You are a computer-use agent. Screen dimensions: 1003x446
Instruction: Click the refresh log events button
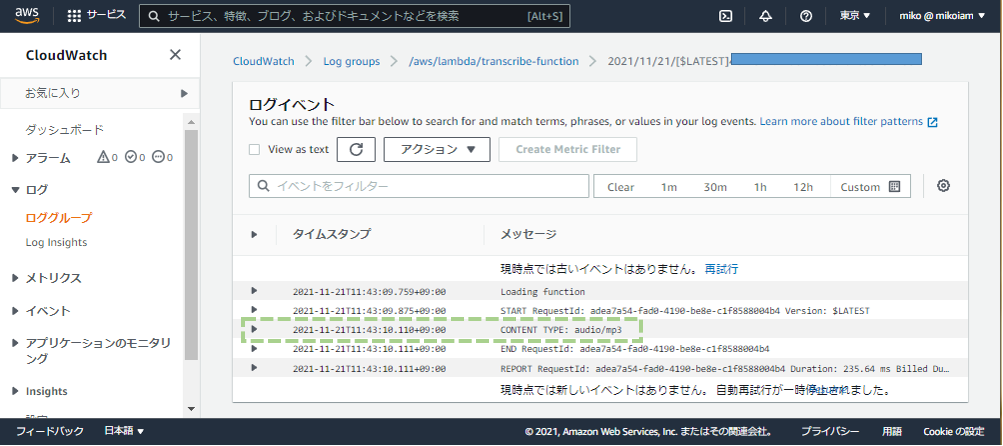coord(356,149)
